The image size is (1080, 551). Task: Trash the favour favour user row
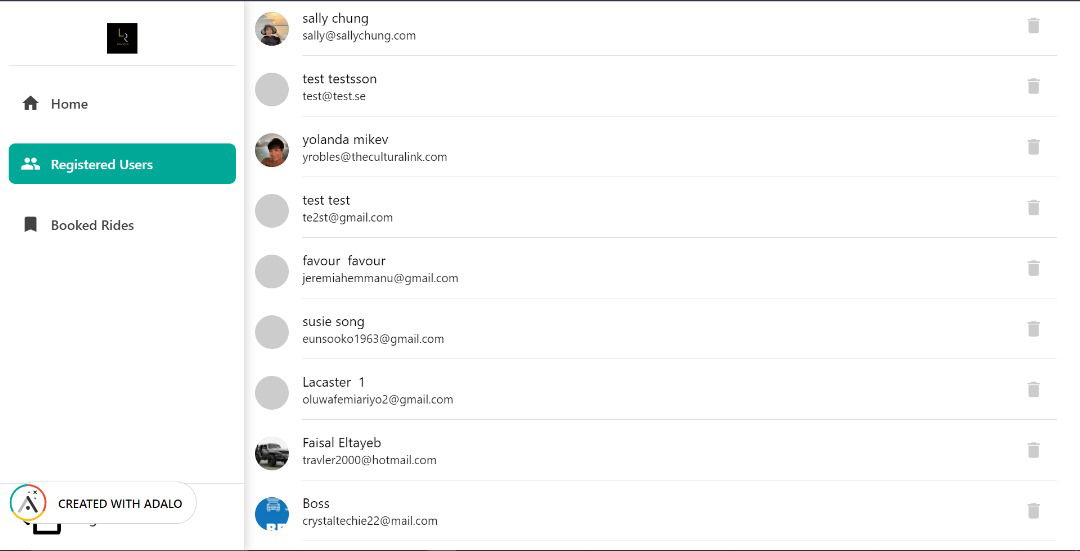[1034, 268]
